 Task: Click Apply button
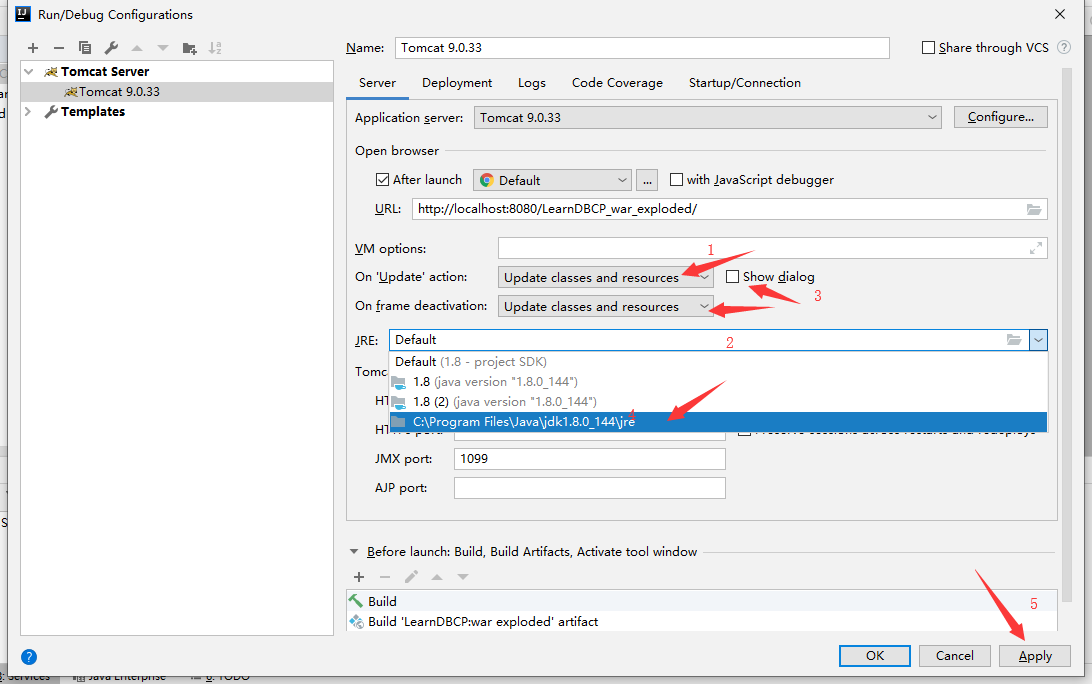click(1035, 655)
